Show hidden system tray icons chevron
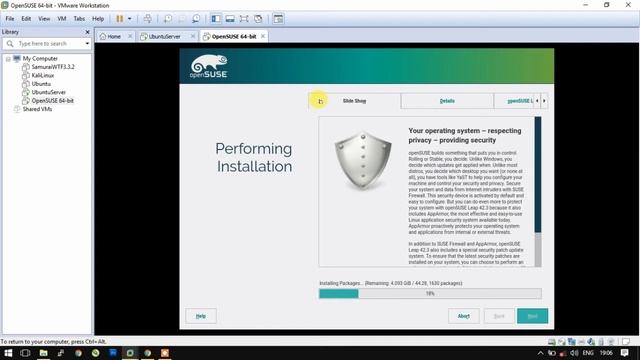This screenshot has height=360, width=640. [x=540, y=353]
